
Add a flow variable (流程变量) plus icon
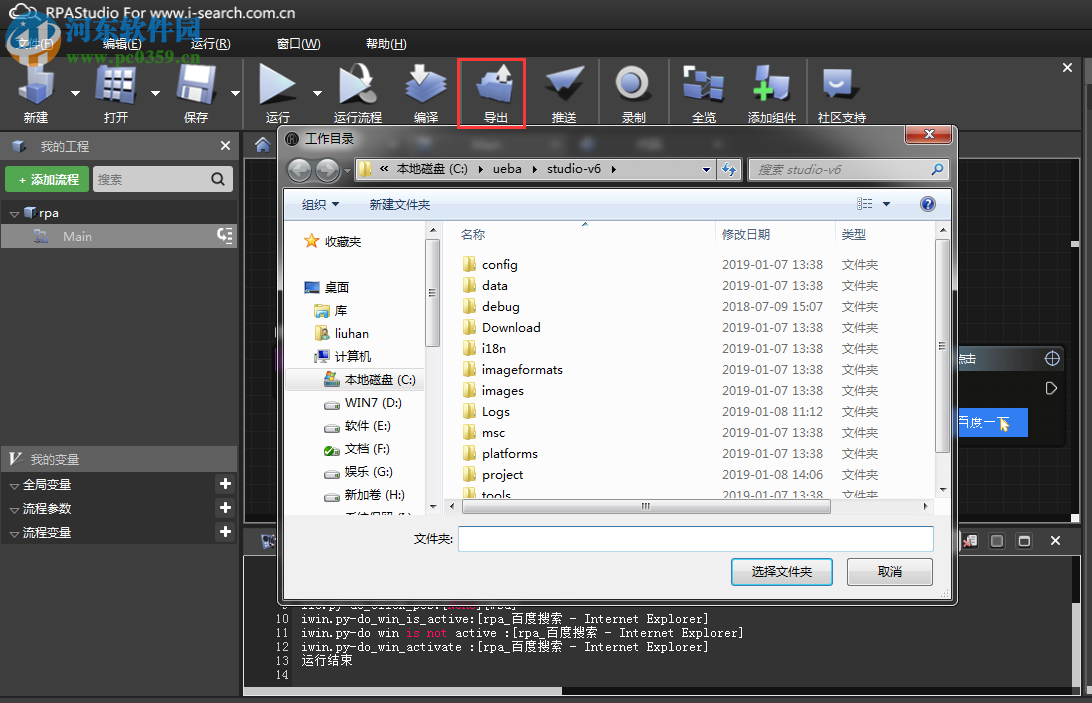pyautogui.click(x=225, y=532)
